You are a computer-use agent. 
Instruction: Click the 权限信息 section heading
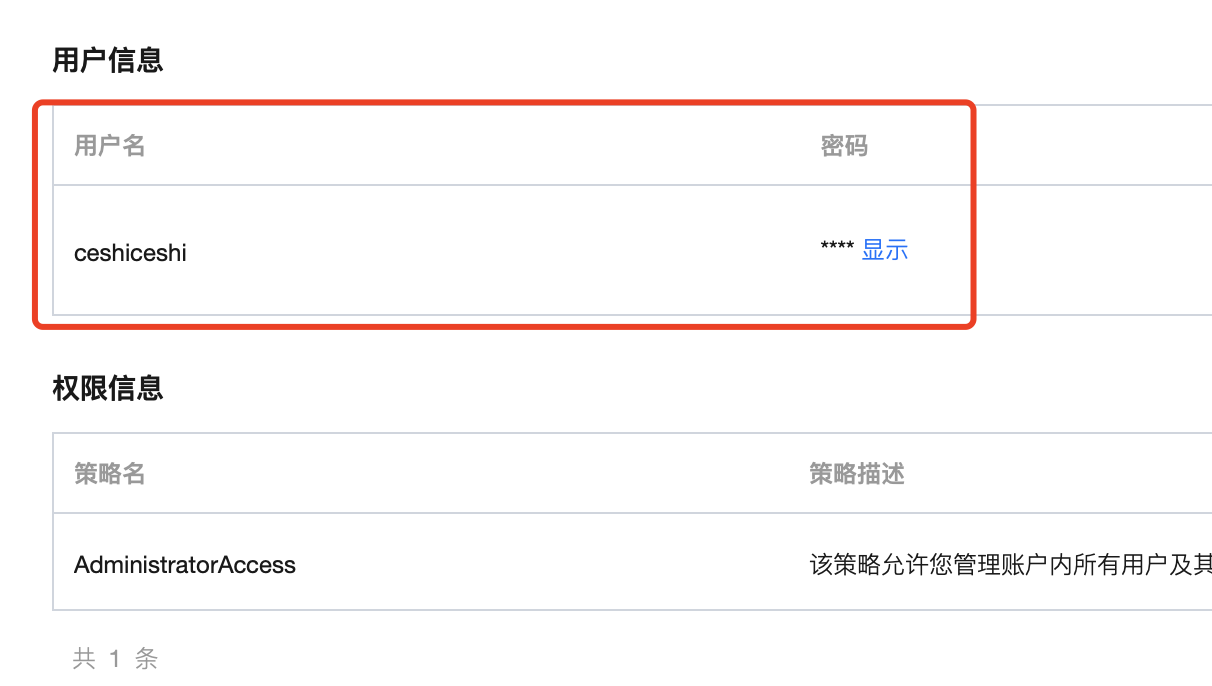108,388
